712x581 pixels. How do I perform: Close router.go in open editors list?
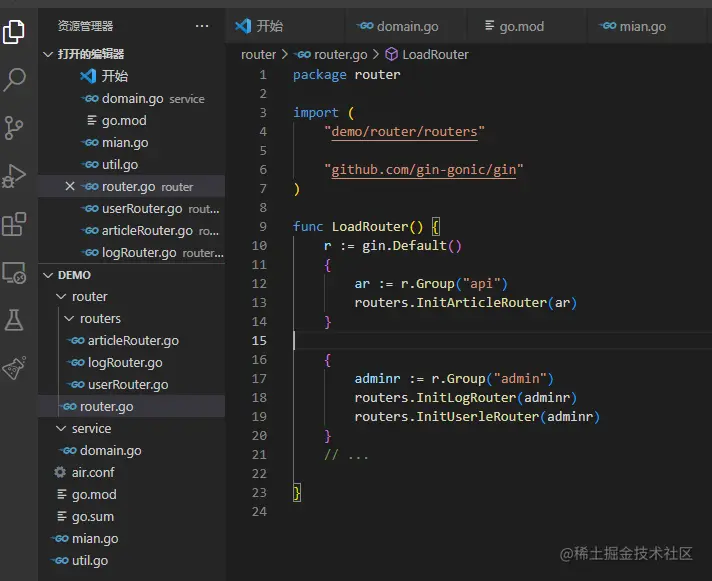[x=69, y=186]
